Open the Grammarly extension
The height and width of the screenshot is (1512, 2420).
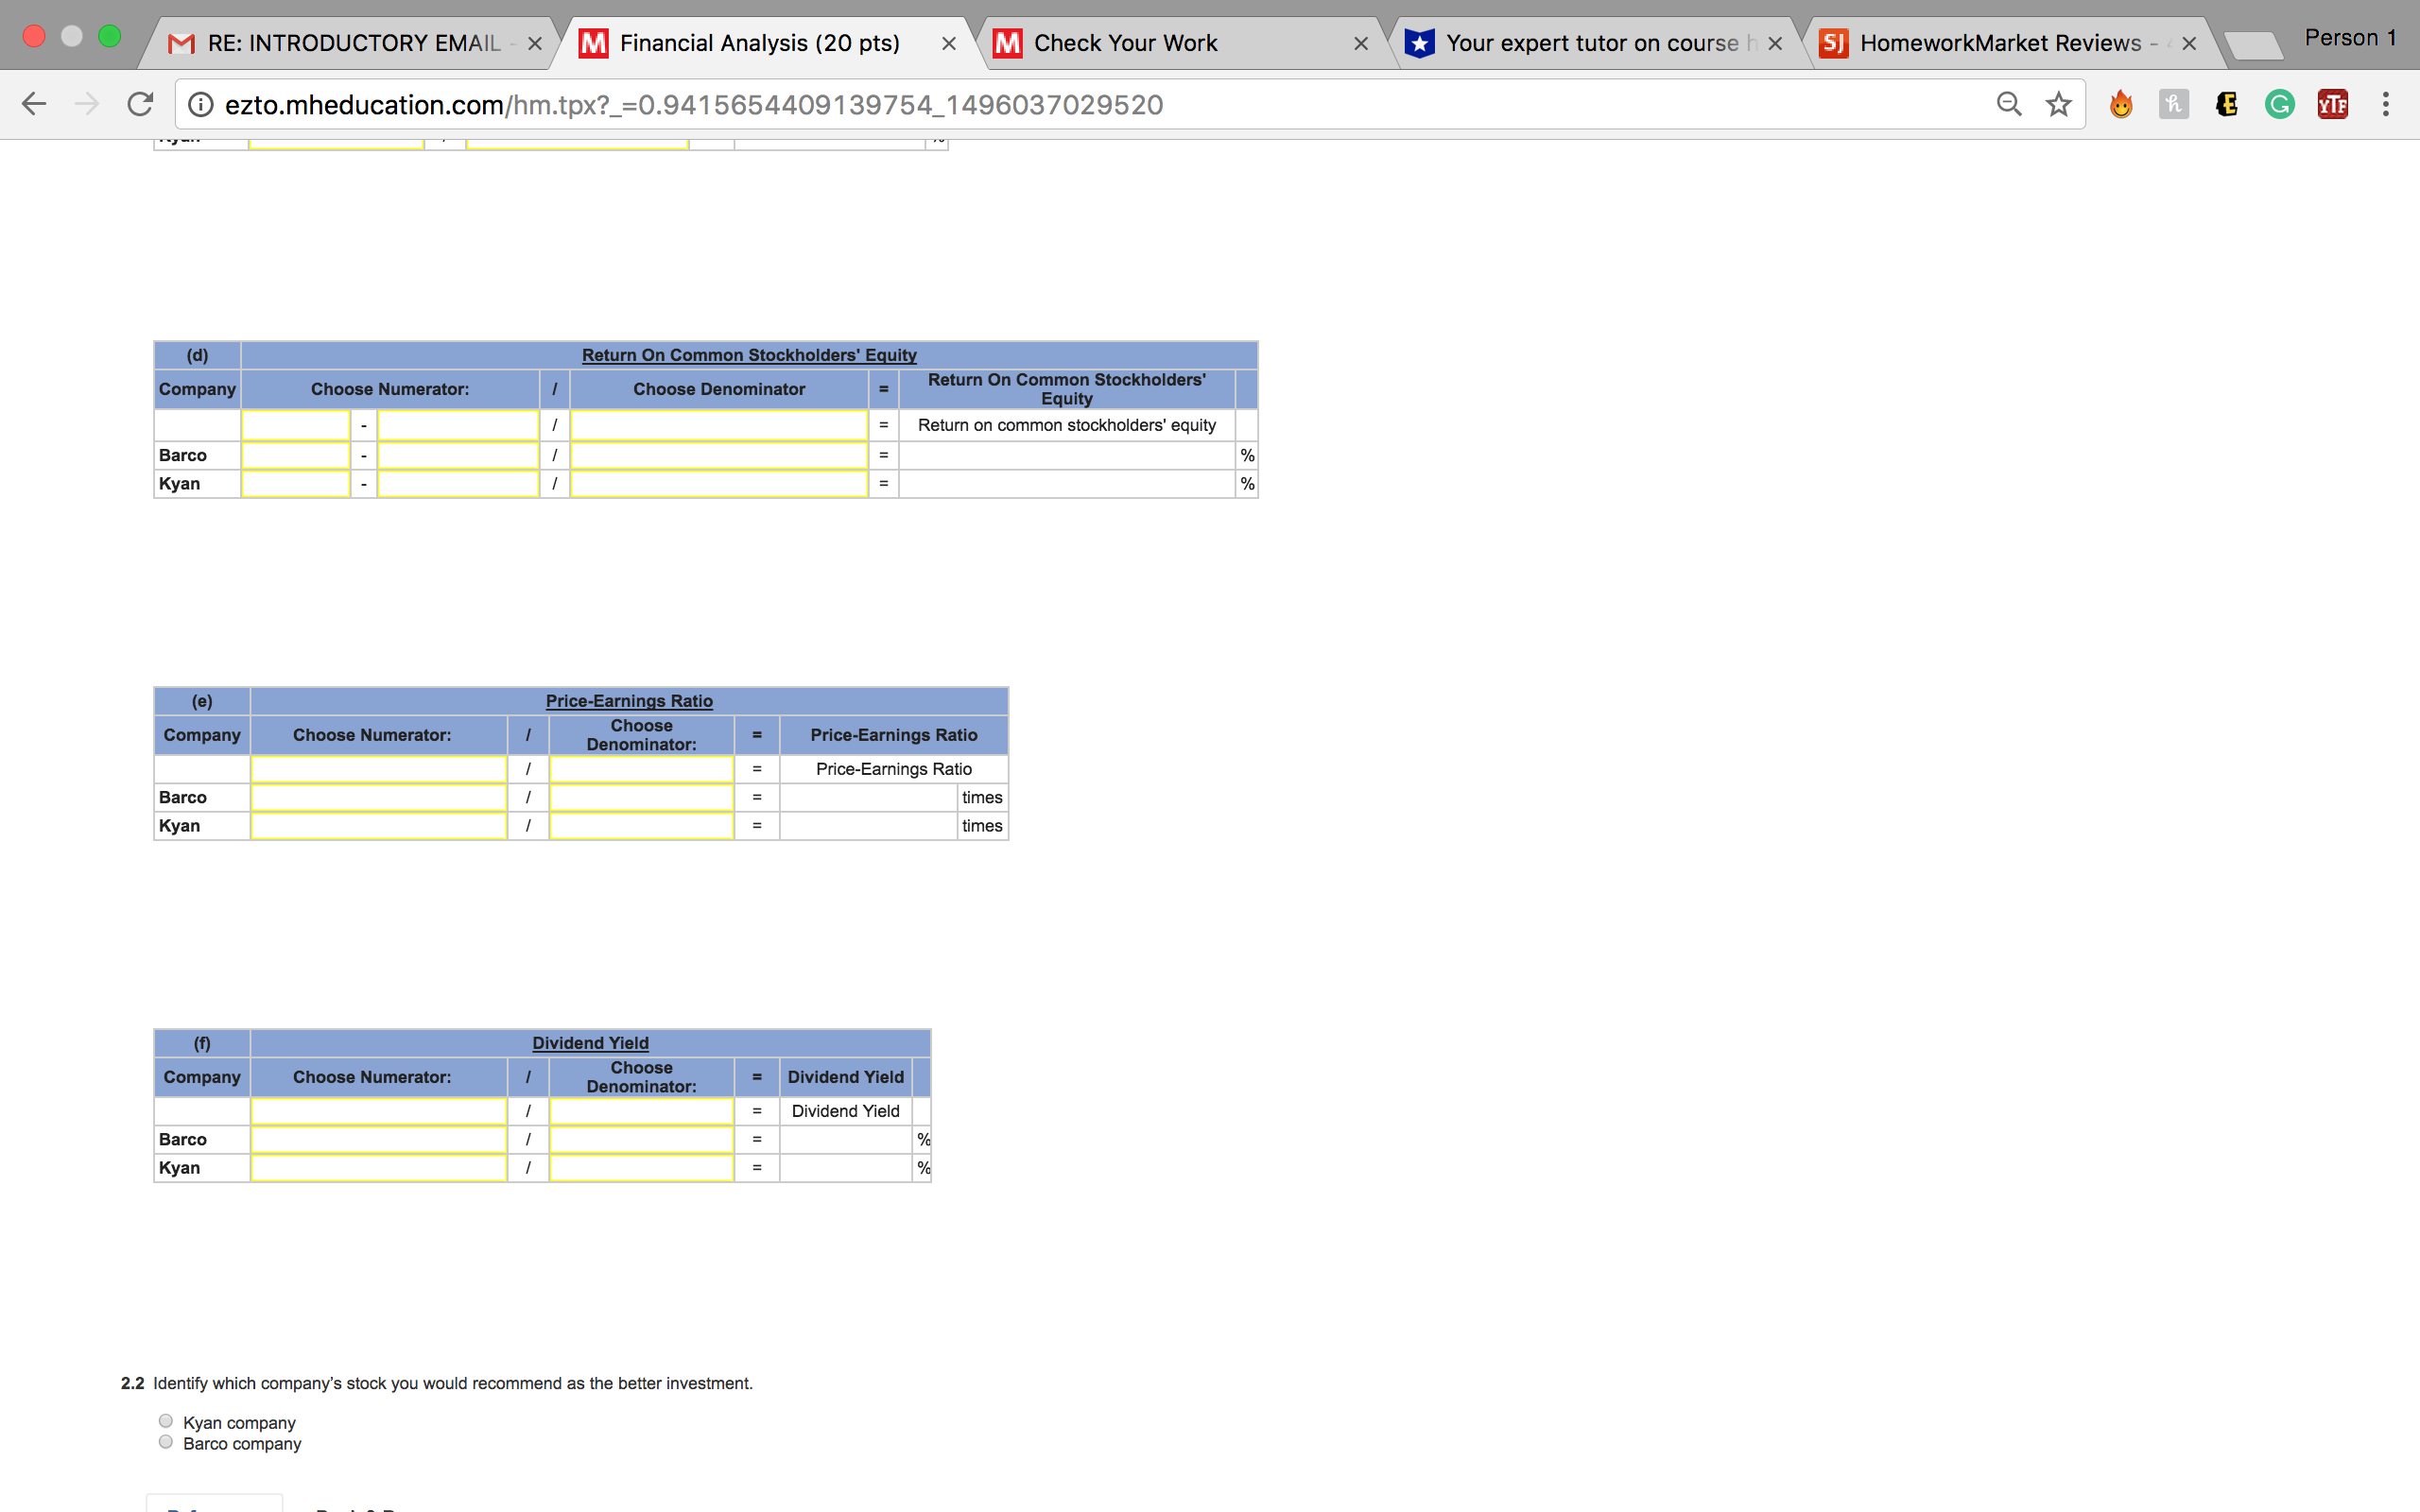[2279, 103]
